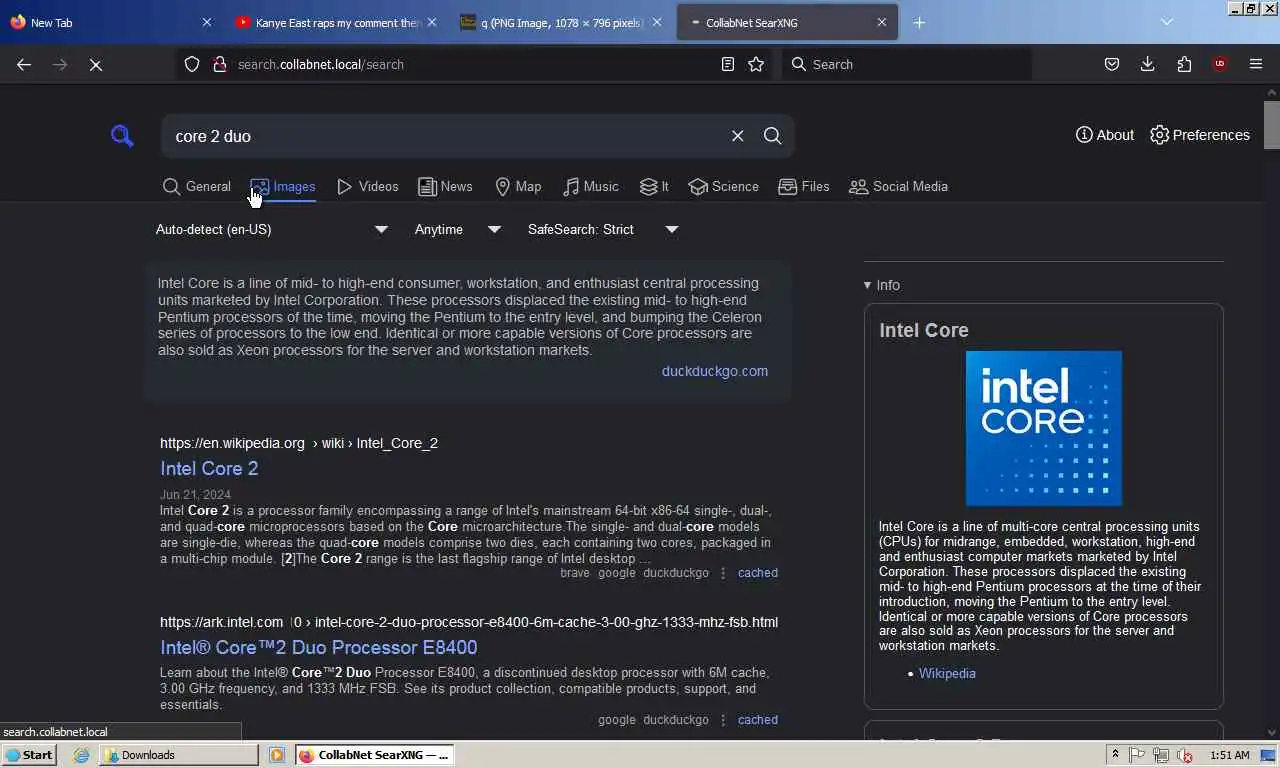The image size is (1280, 768).
Task: Switch to Files results tab
Action: [803, 186]
